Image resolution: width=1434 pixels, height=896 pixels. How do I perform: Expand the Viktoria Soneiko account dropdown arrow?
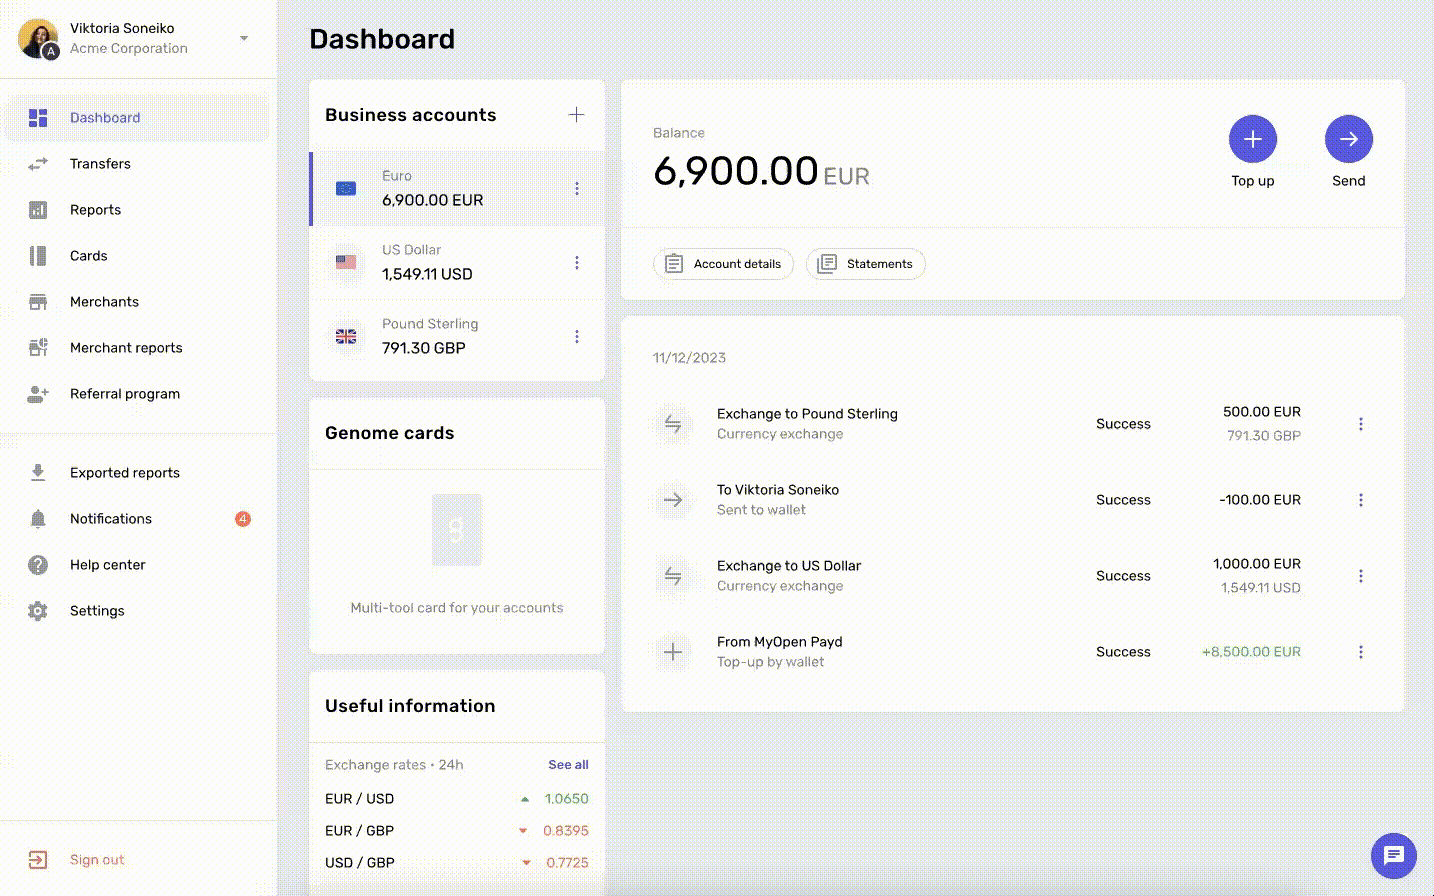(x=244, y=38)
